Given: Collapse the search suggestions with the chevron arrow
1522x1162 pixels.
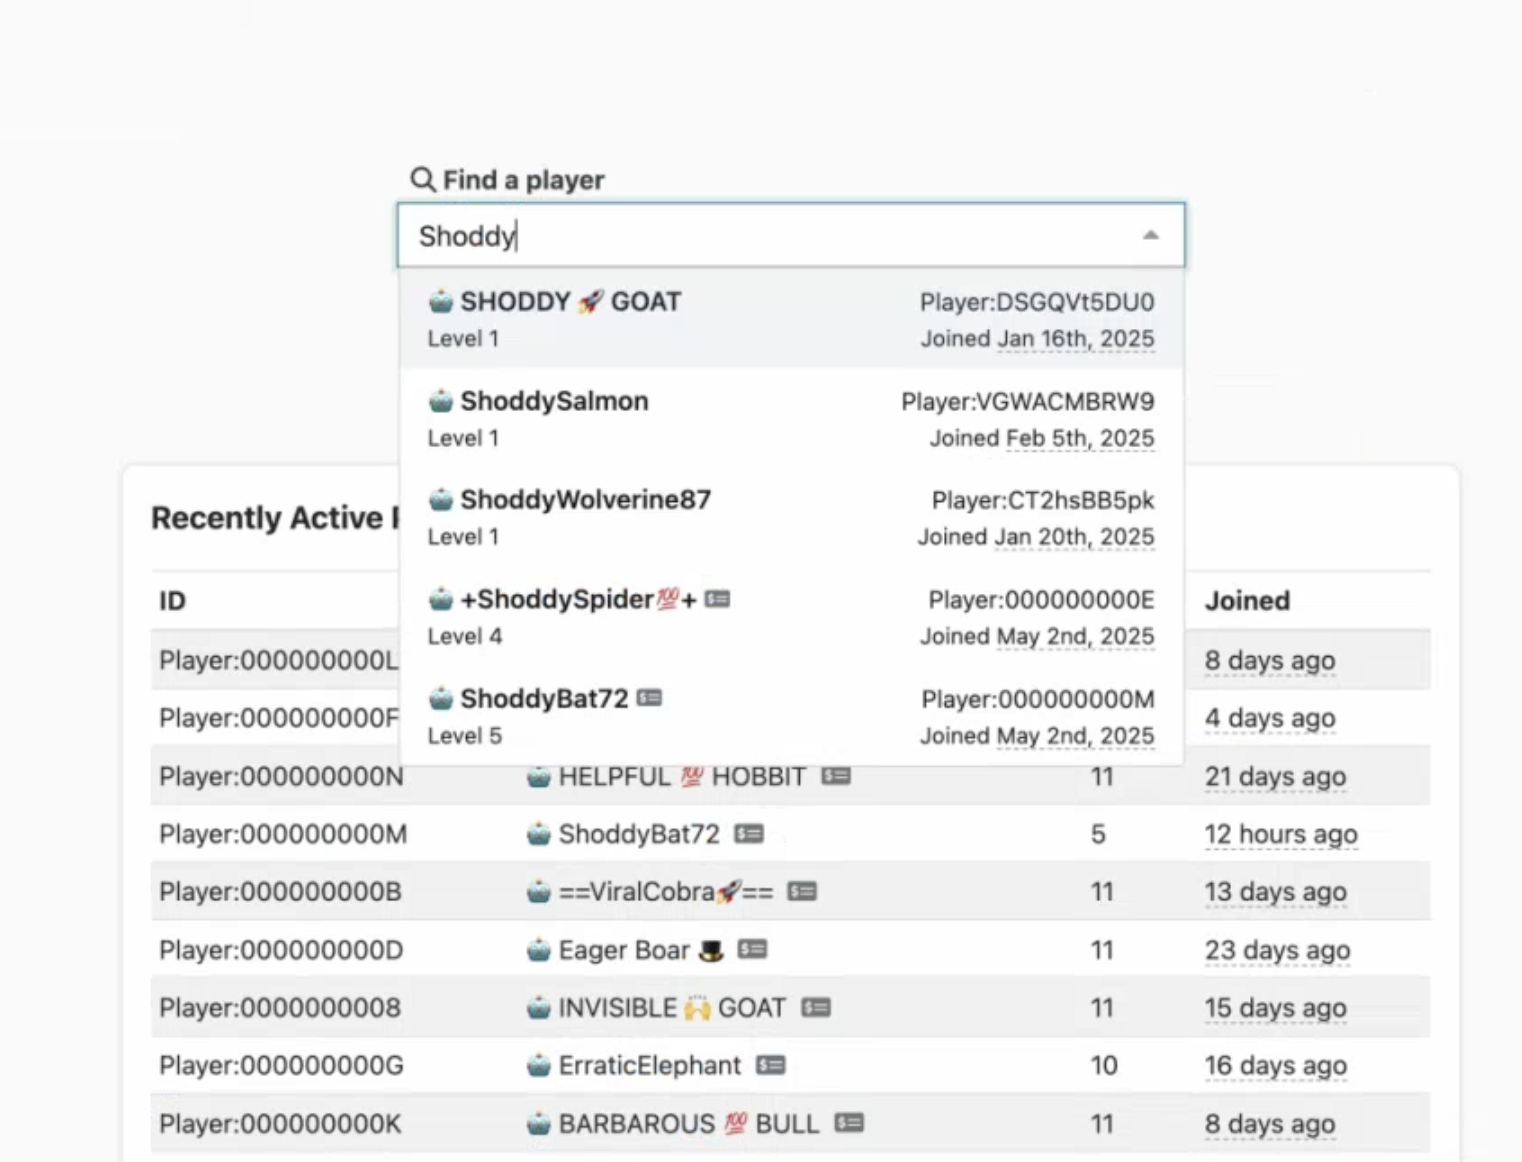Looking at the screenshot, I should [x=1151, y=235].
